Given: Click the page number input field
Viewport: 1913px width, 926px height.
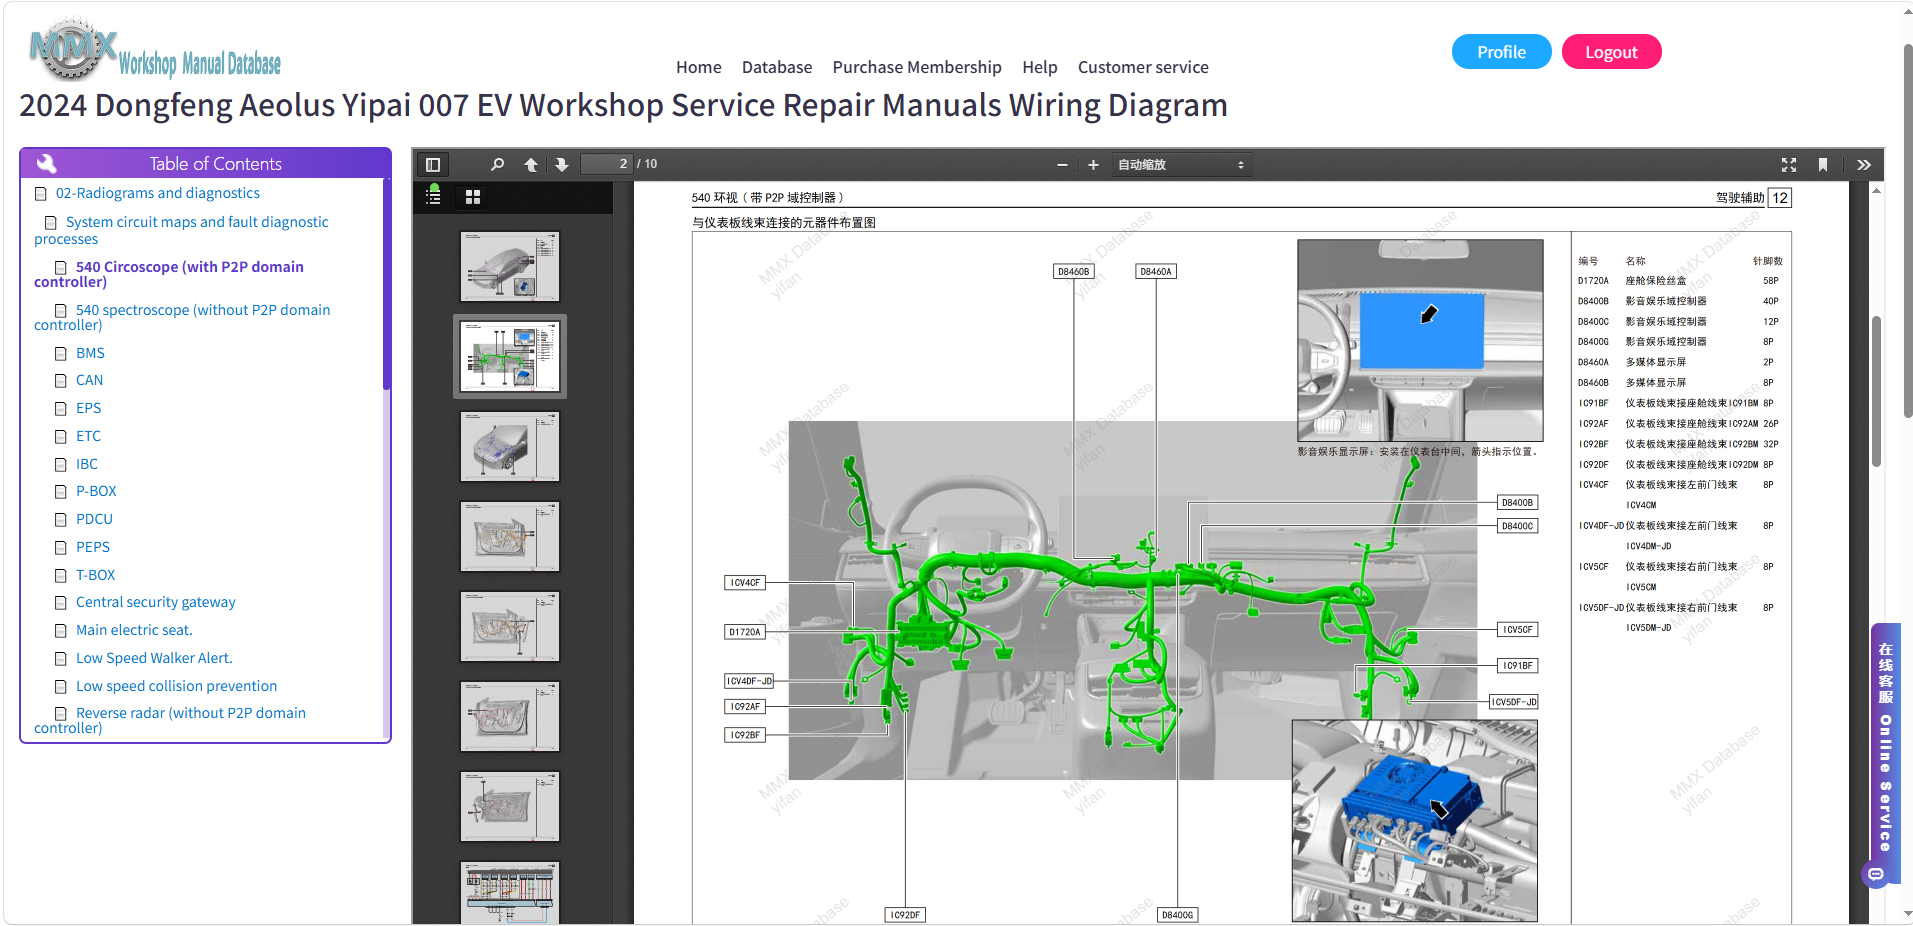Looking at the screenshot, I should click(607, 164).
